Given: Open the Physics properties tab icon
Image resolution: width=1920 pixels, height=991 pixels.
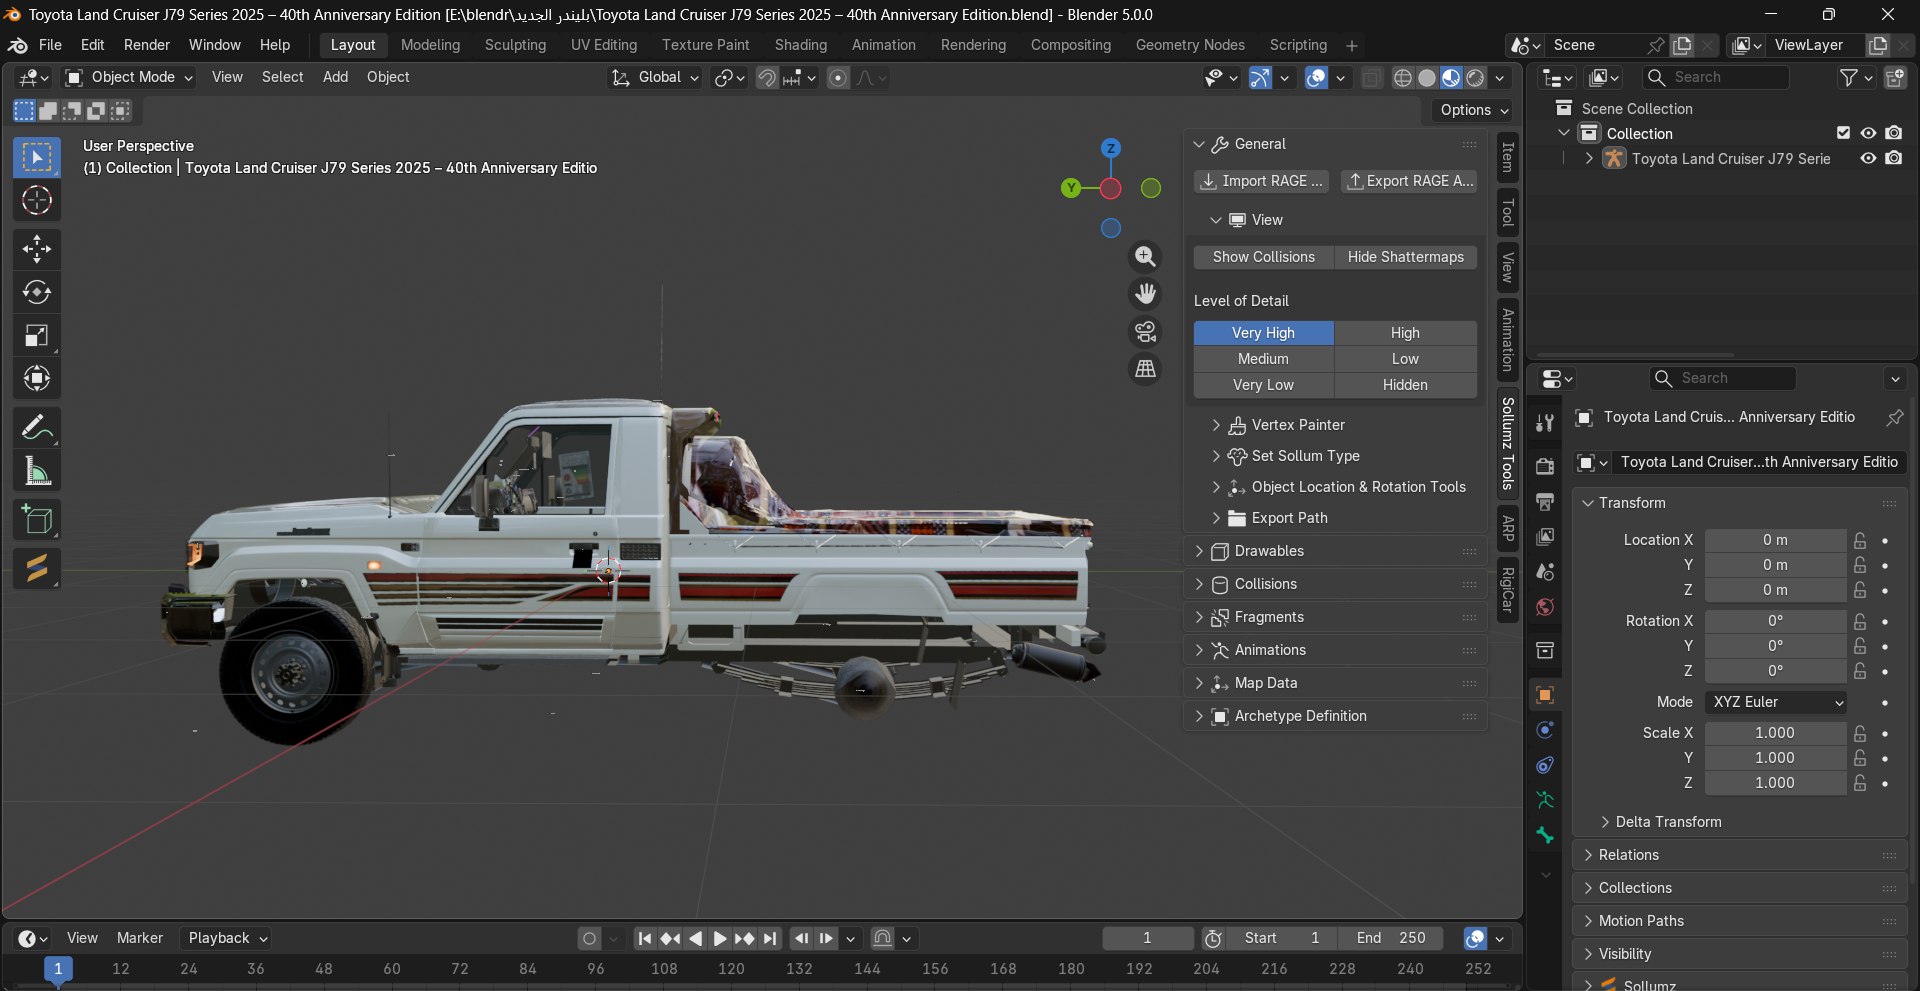Looking at the screenshot, I should [x=1545, y=730].
